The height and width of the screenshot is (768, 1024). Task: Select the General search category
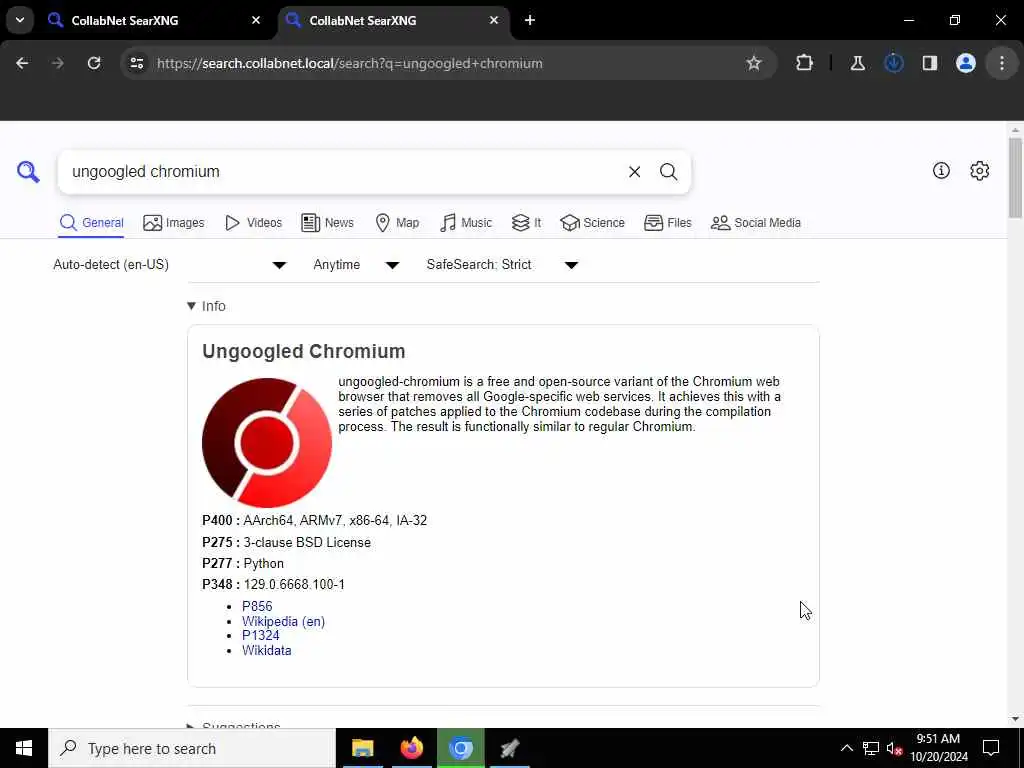(91, 223)
